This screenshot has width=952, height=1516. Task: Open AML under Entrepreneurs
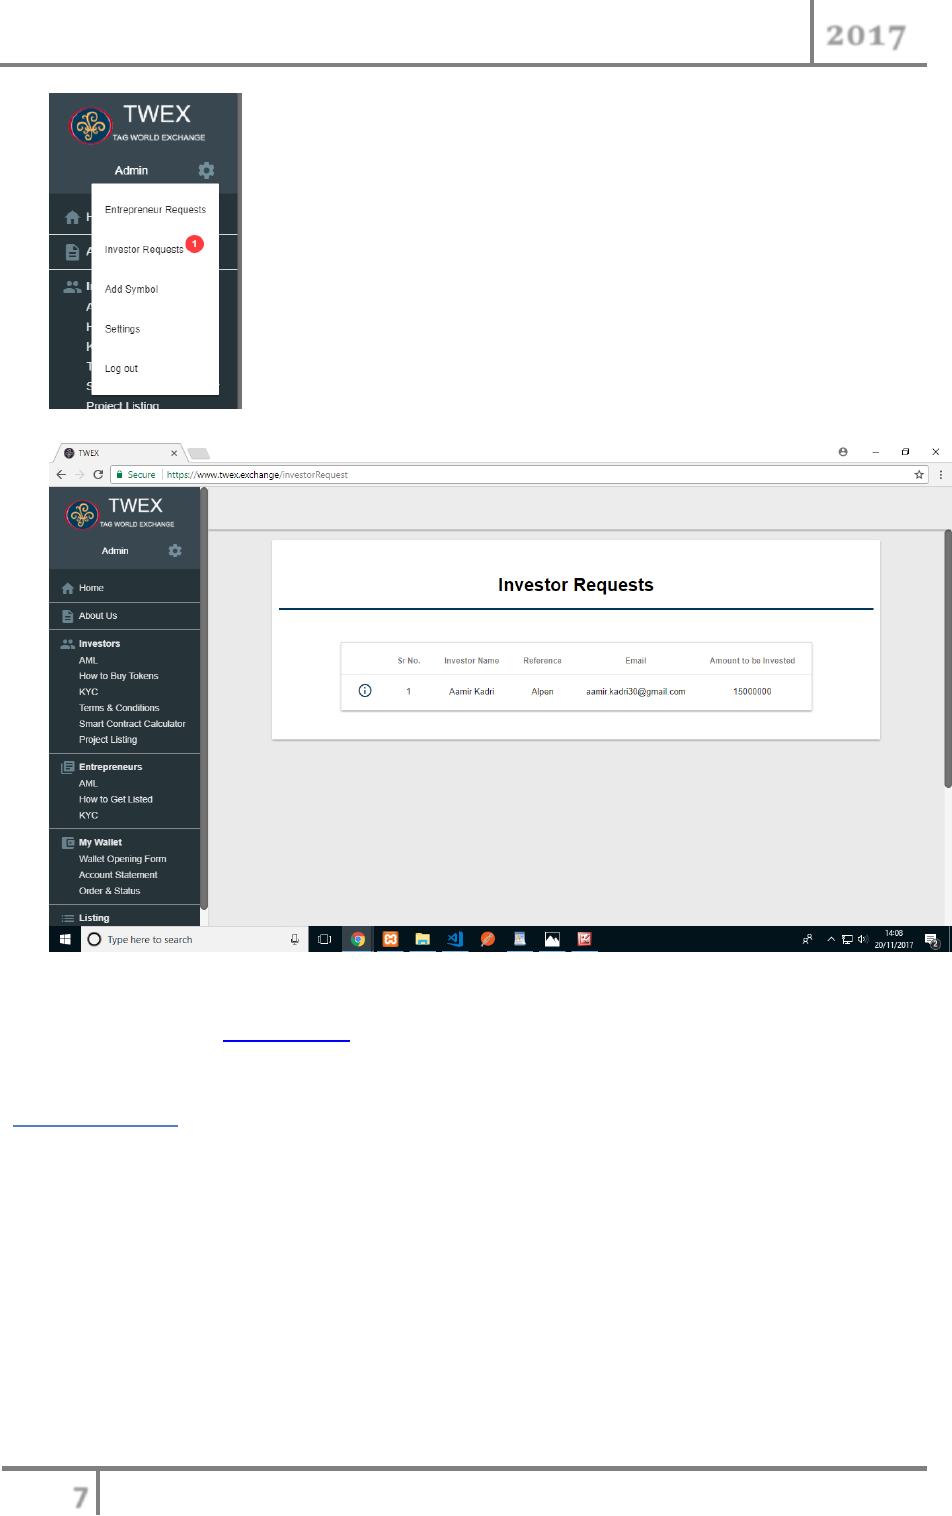pyautogui.click(x=88, y=783)
